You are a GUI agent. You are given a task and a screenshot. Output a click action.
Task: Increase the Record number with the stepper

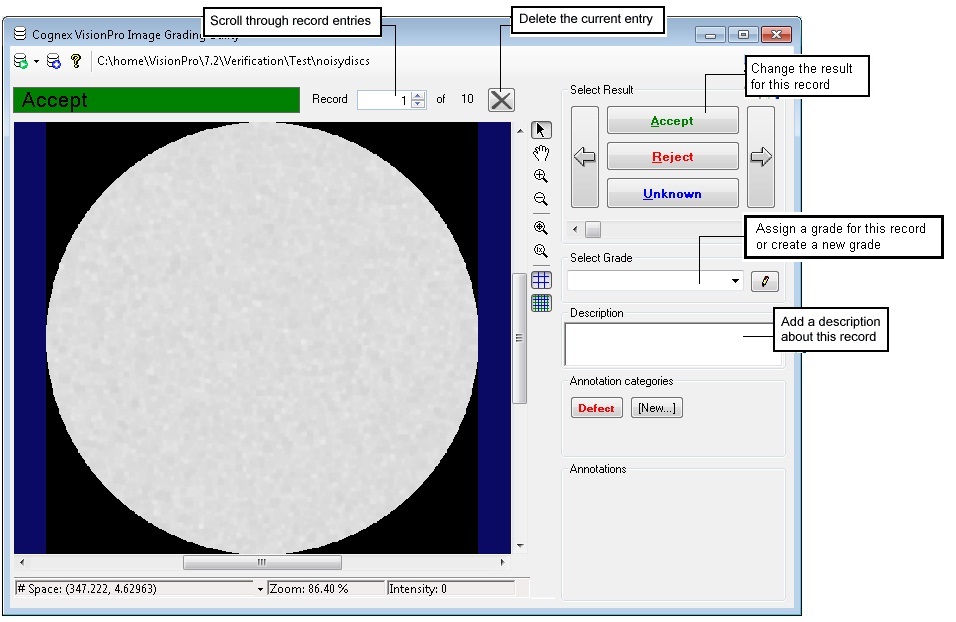tap(417, 95)
